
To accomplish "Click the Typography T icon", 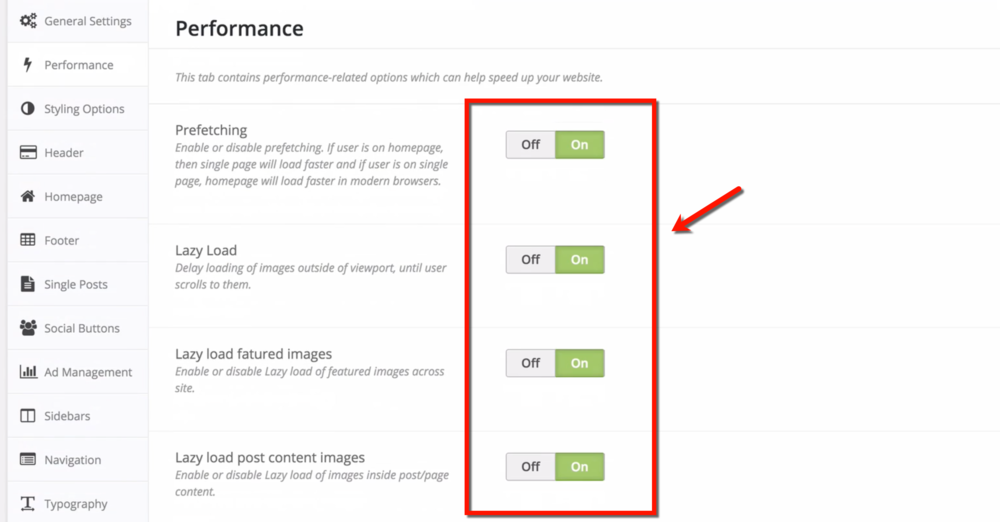I will click(x=27, y=503).
